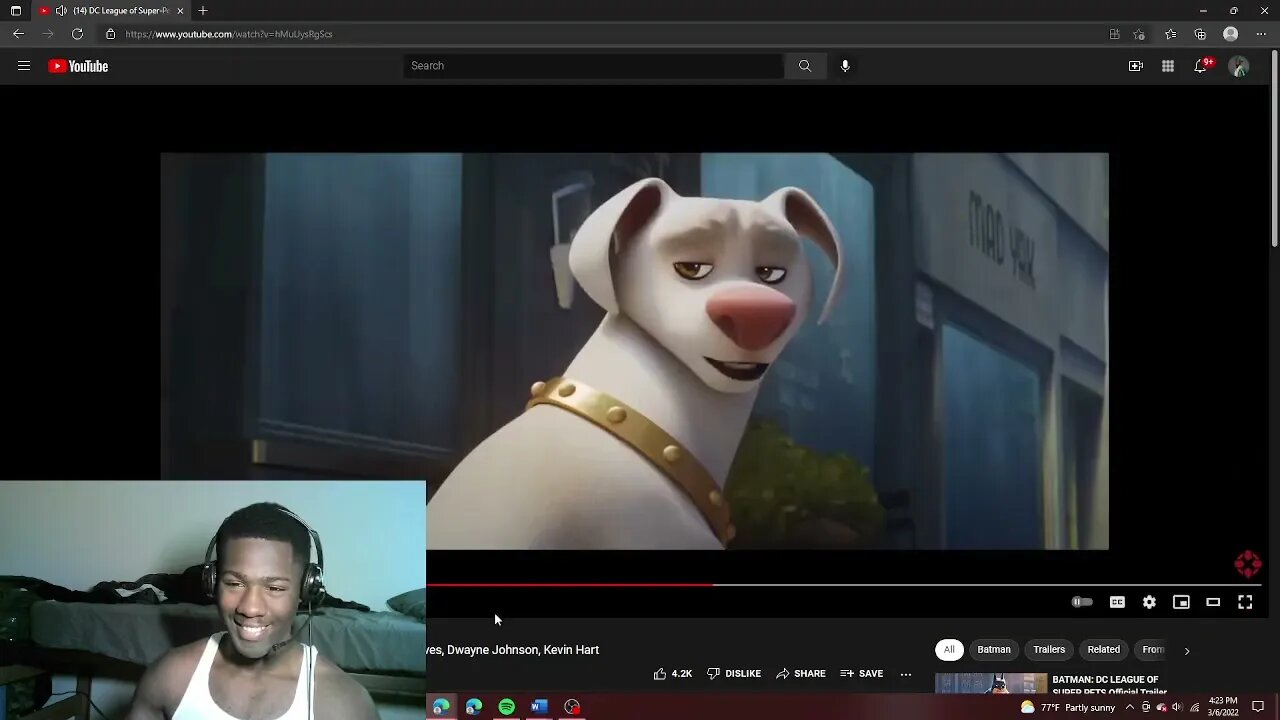
Task: Click the app available install icon in address bar
Action: click(x=1114, y=34)
